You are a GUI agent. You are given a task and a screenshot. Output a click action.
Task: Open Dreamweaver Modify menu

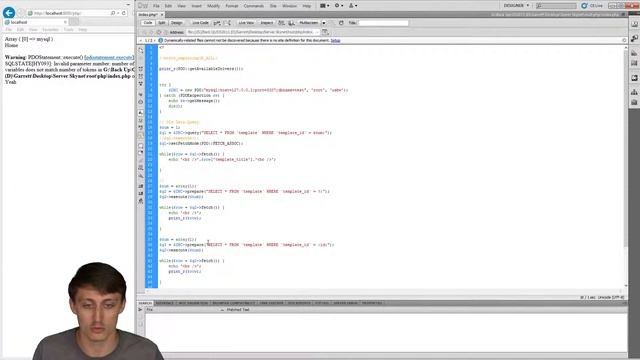pos(213,6)
